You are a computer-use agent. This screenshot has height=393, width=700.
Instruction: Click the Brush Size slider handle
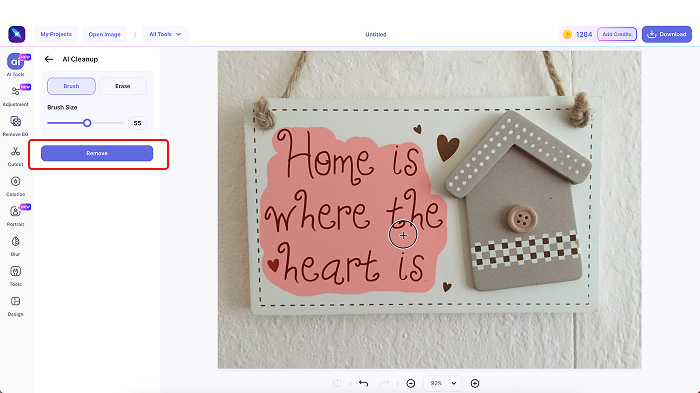[x=87, y=123]
